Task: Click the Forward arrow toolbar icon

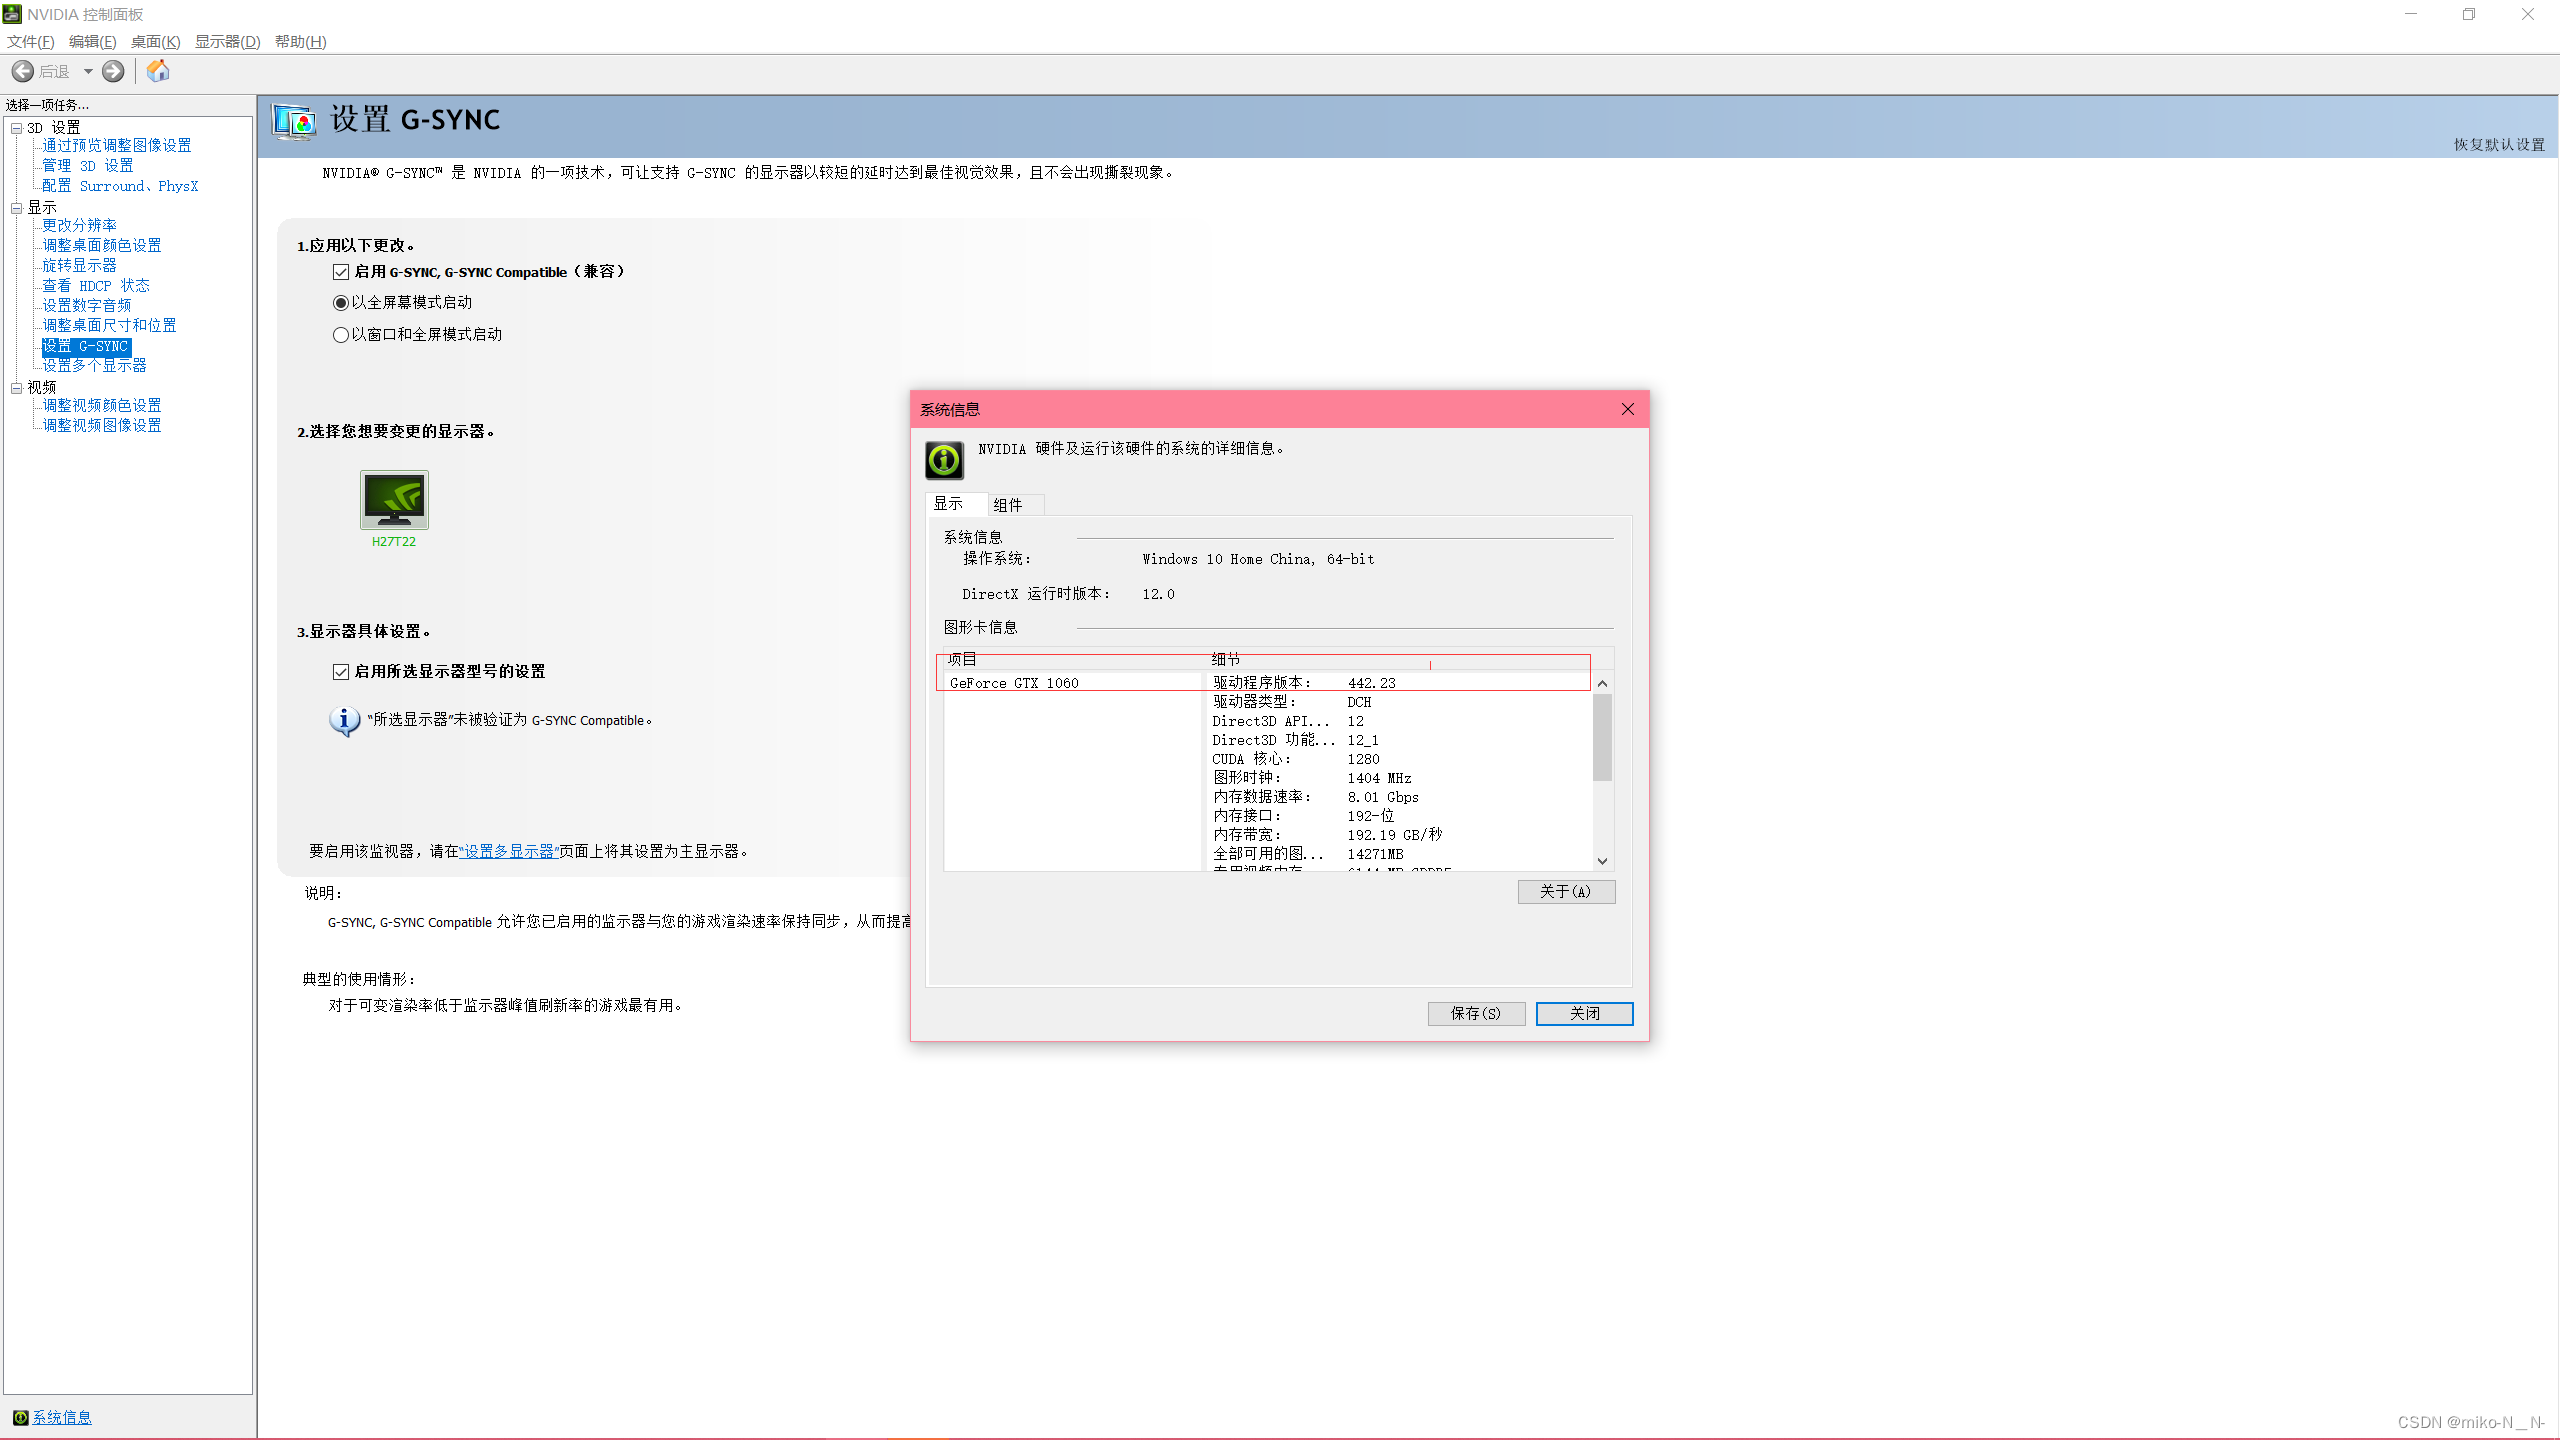Action: [x=113, y=71]
